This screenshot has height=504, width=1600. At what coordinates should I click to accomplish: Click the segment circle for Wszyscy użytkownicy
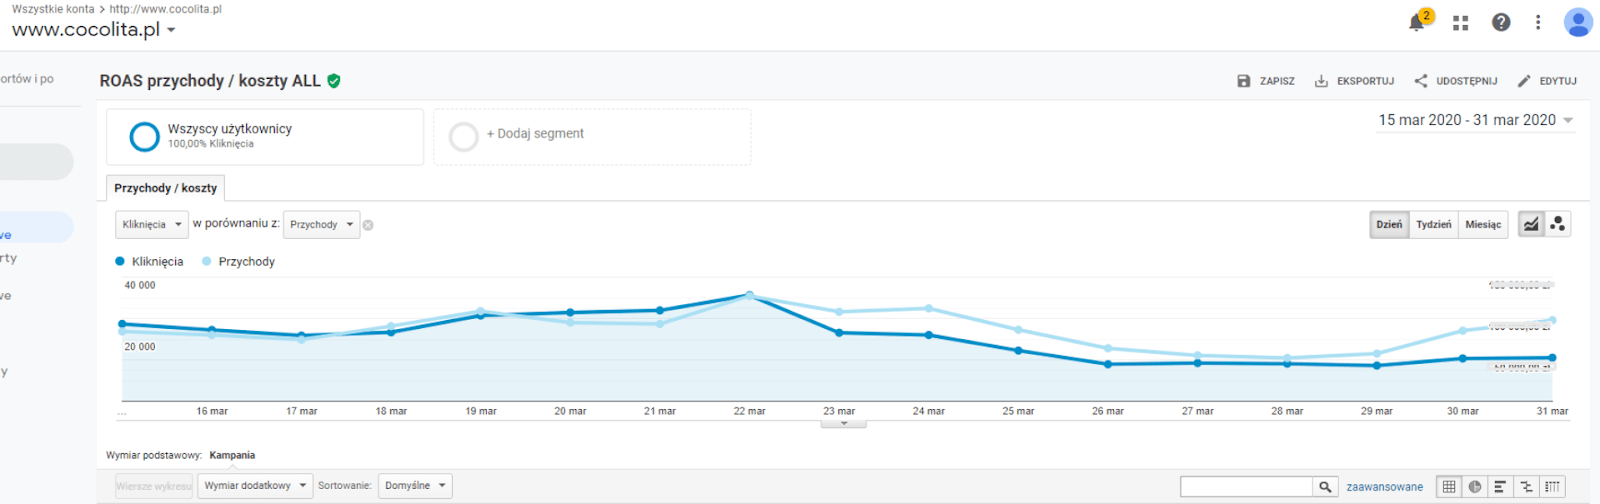(145, 136)
